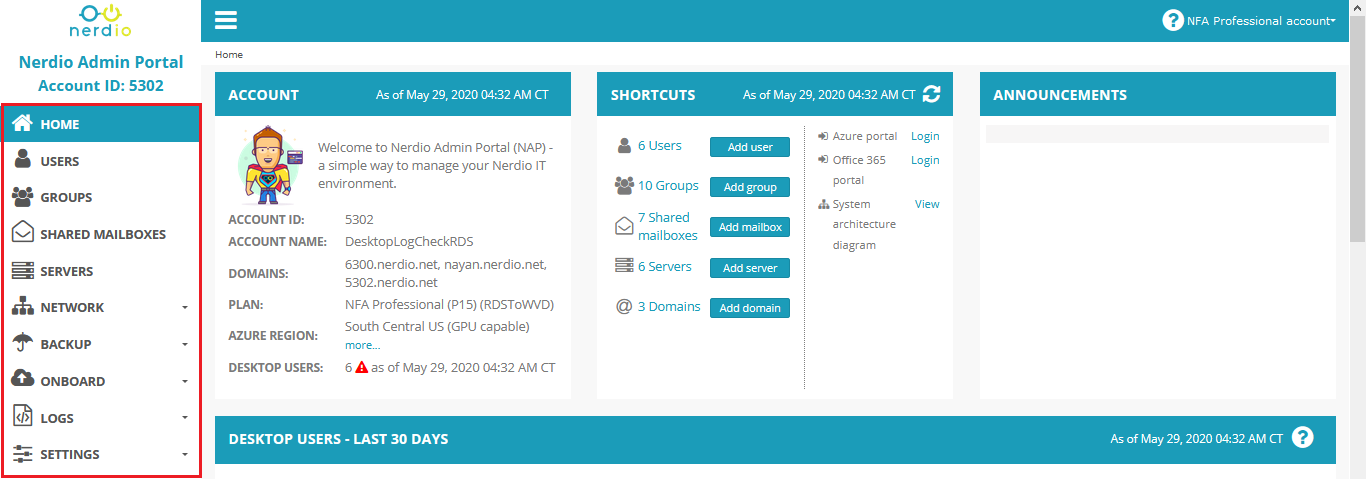Open the 7 Shared mailboxes link
Screen dimensions: 1366x479
668,227
